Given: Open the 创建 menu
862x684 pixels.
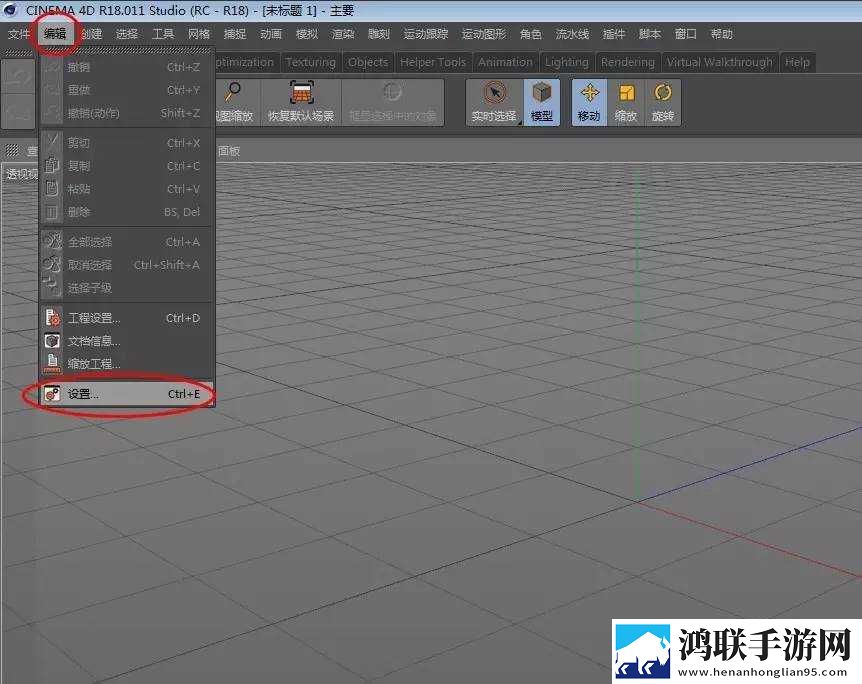Looking at the screenshot, I should point(91,34).
